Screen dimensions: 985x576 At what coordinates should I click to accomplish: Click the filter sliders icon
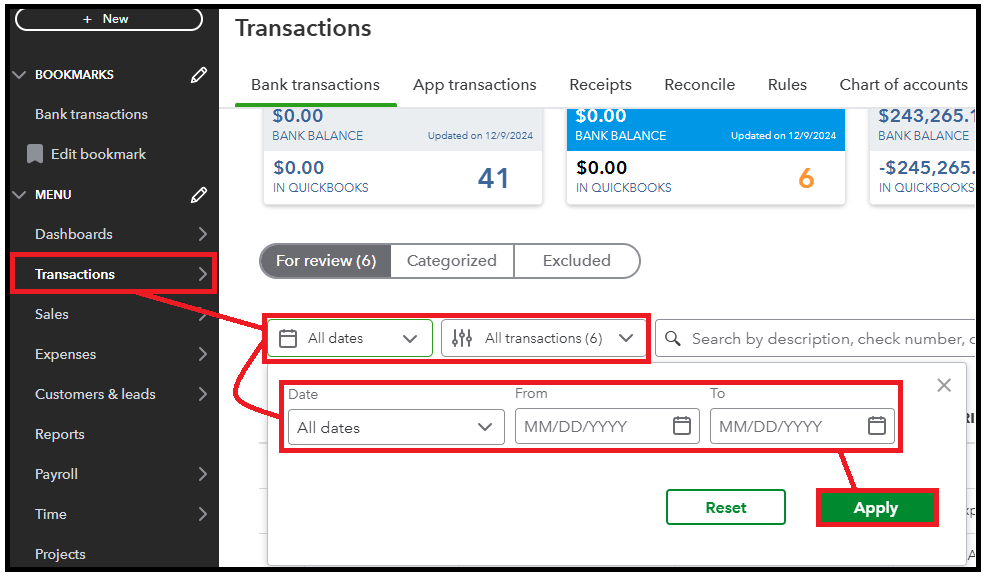tap(461, 338)
